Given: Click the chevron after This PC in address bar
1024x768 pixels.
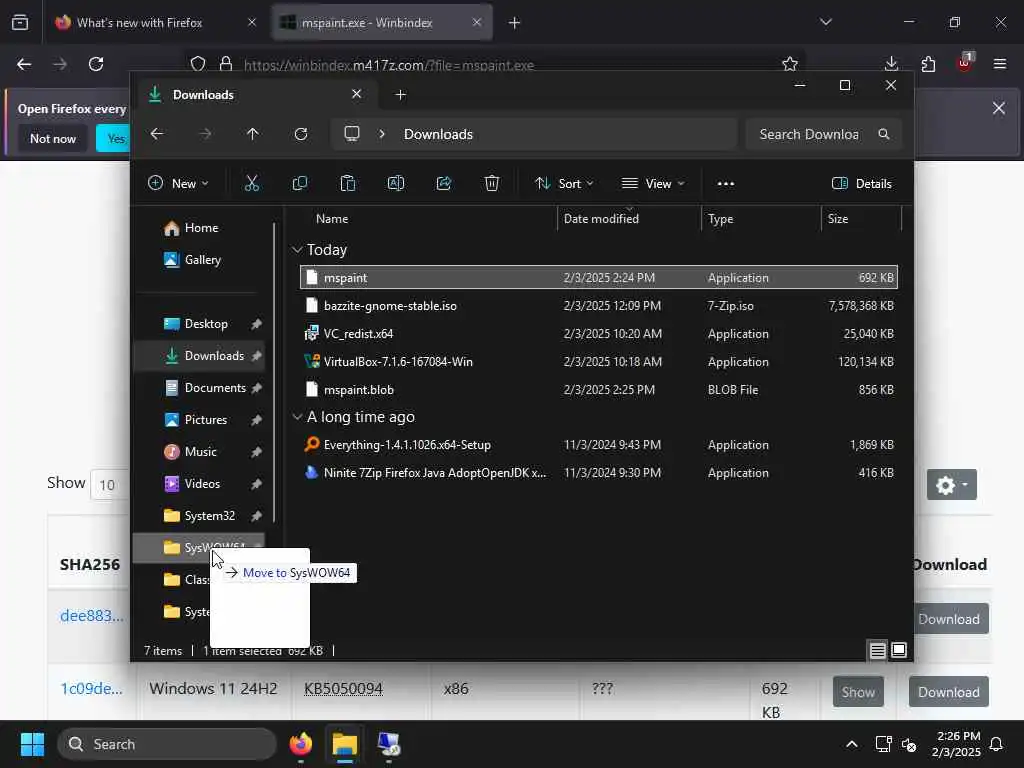Looking at the screenshot, I should pos(382,134).
